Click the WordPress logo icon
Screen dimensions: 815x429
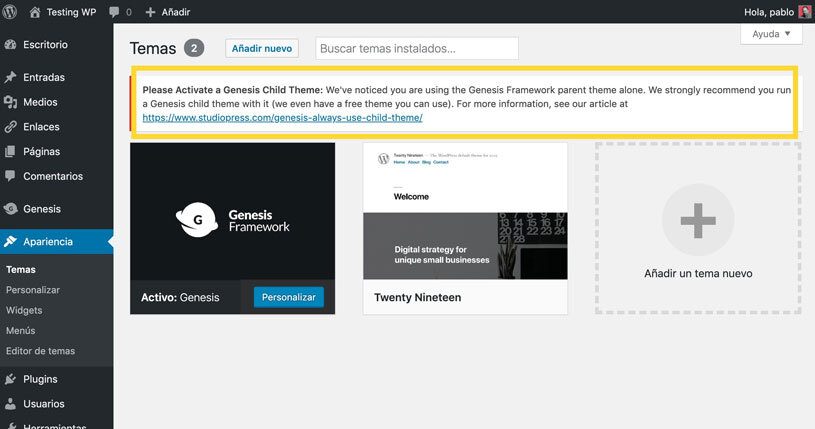(x=9, y=11)
